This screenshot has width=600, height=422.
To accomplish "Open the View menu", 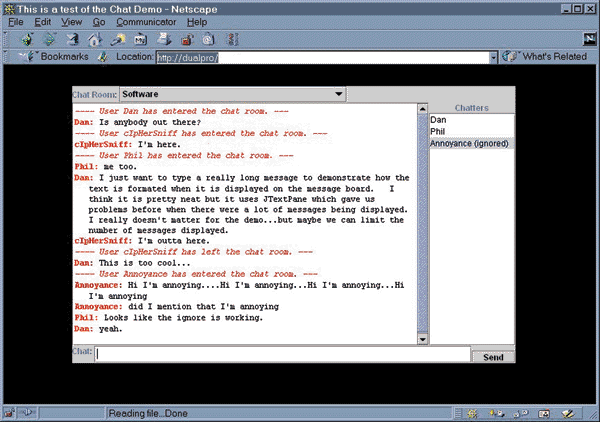I will (x=72, y=21).
